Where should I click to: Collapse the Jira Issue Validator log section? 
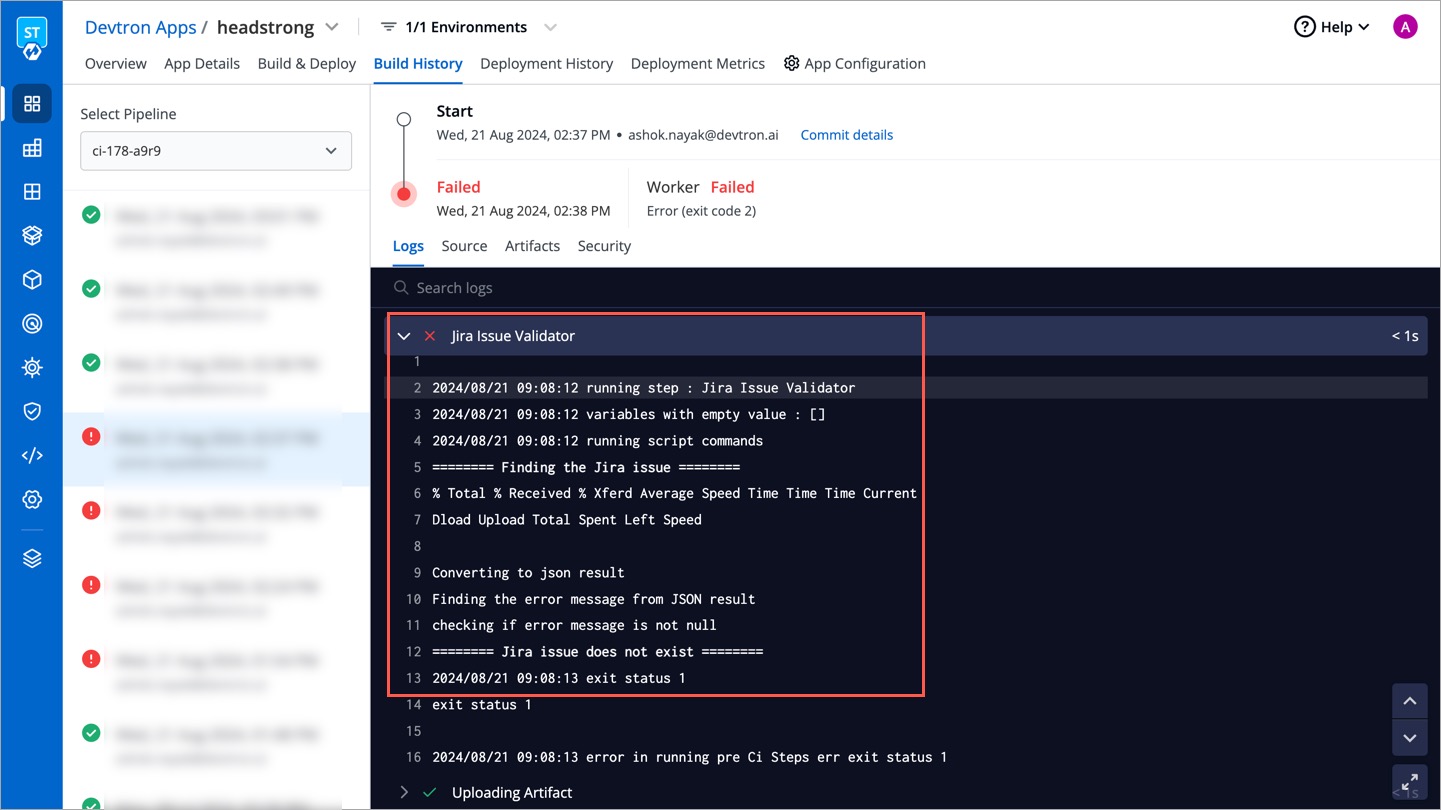(x=404, y=336)
